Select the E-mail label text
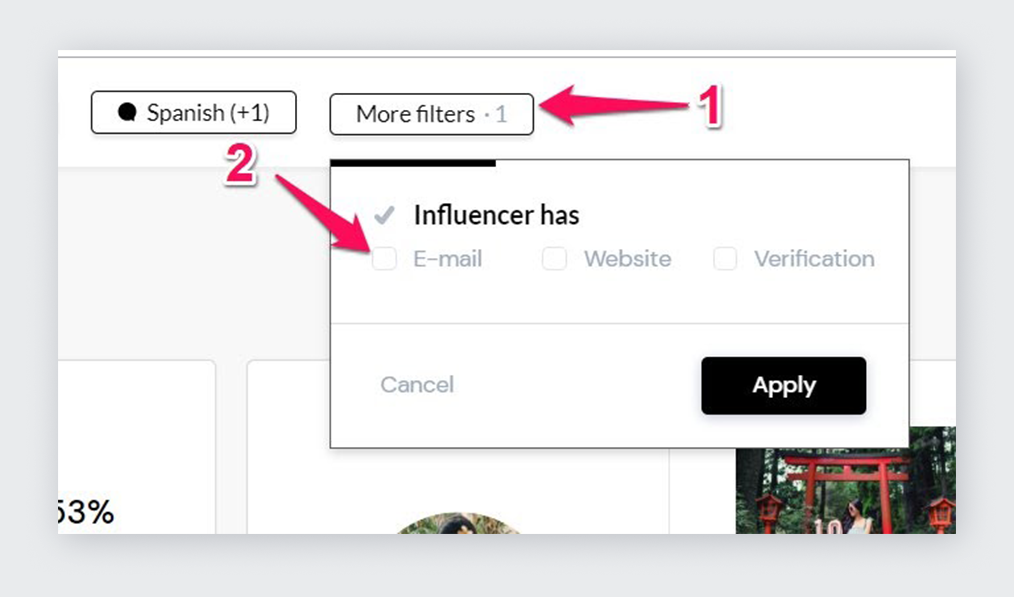 tap(448, 259)
